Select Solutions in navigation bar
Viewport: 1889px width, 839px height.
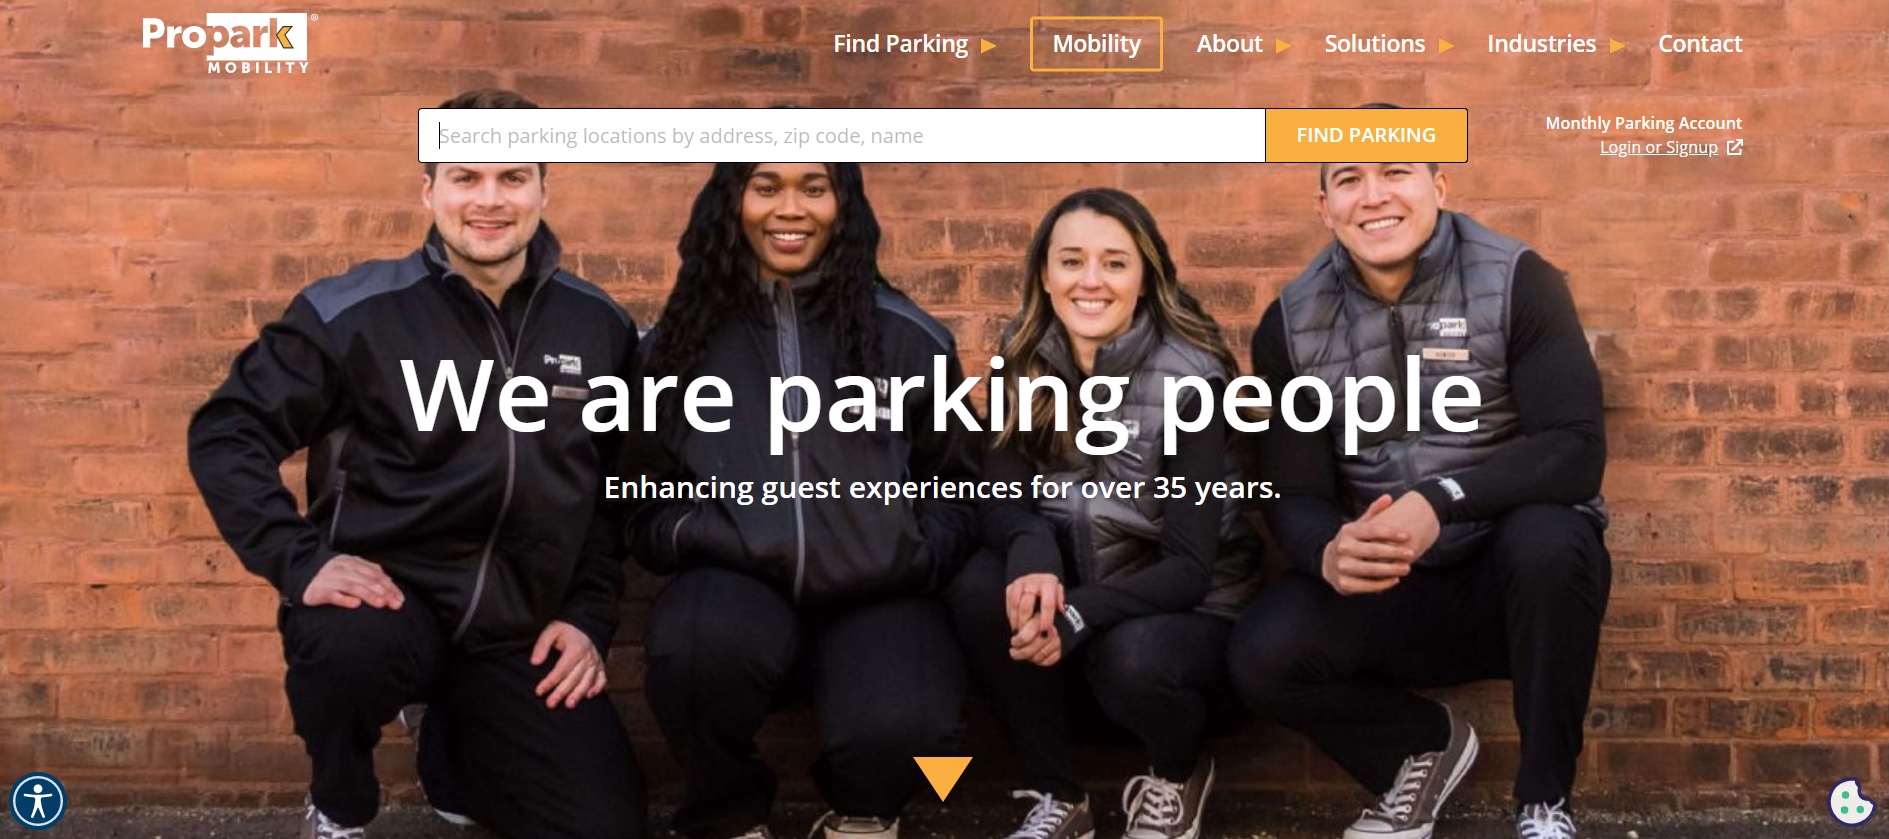pos(1374,44)
